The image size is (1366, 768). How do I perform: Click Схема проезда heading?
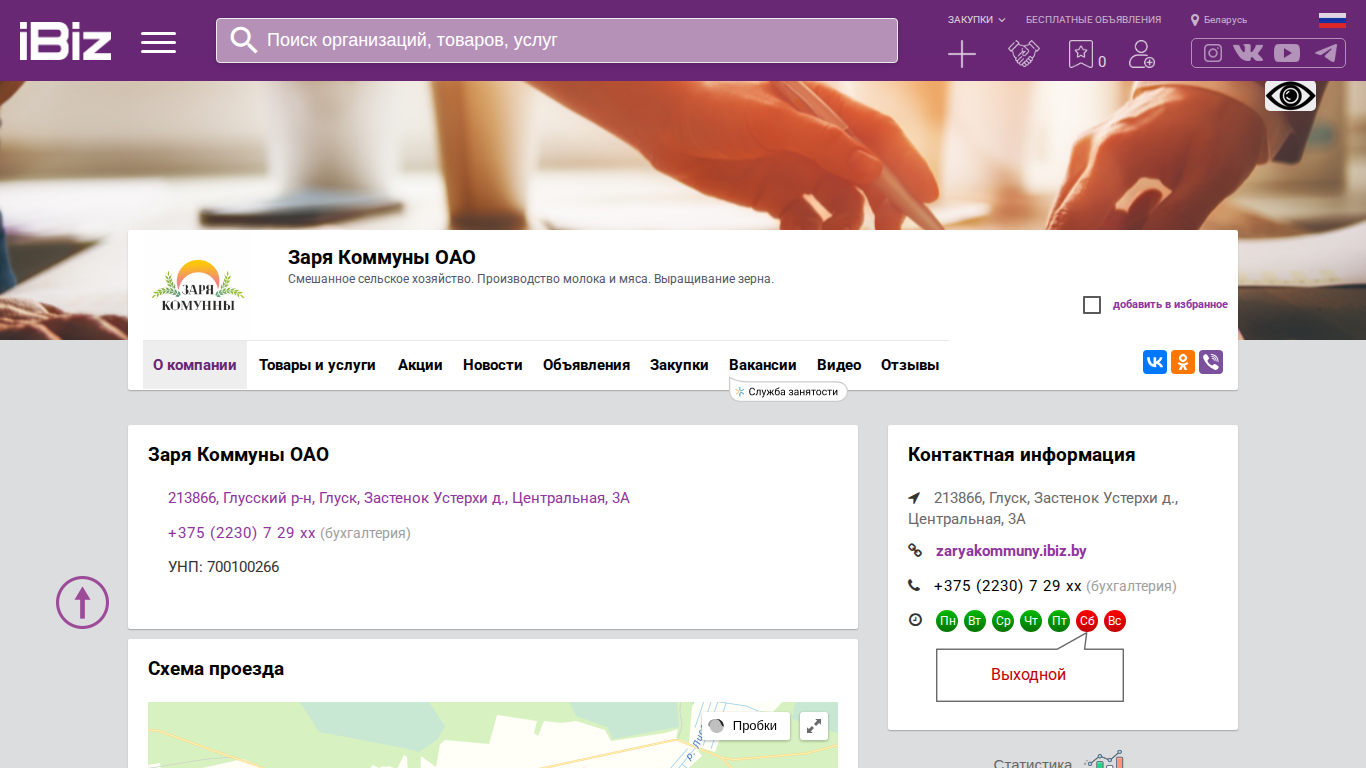[x=216, y=669]
